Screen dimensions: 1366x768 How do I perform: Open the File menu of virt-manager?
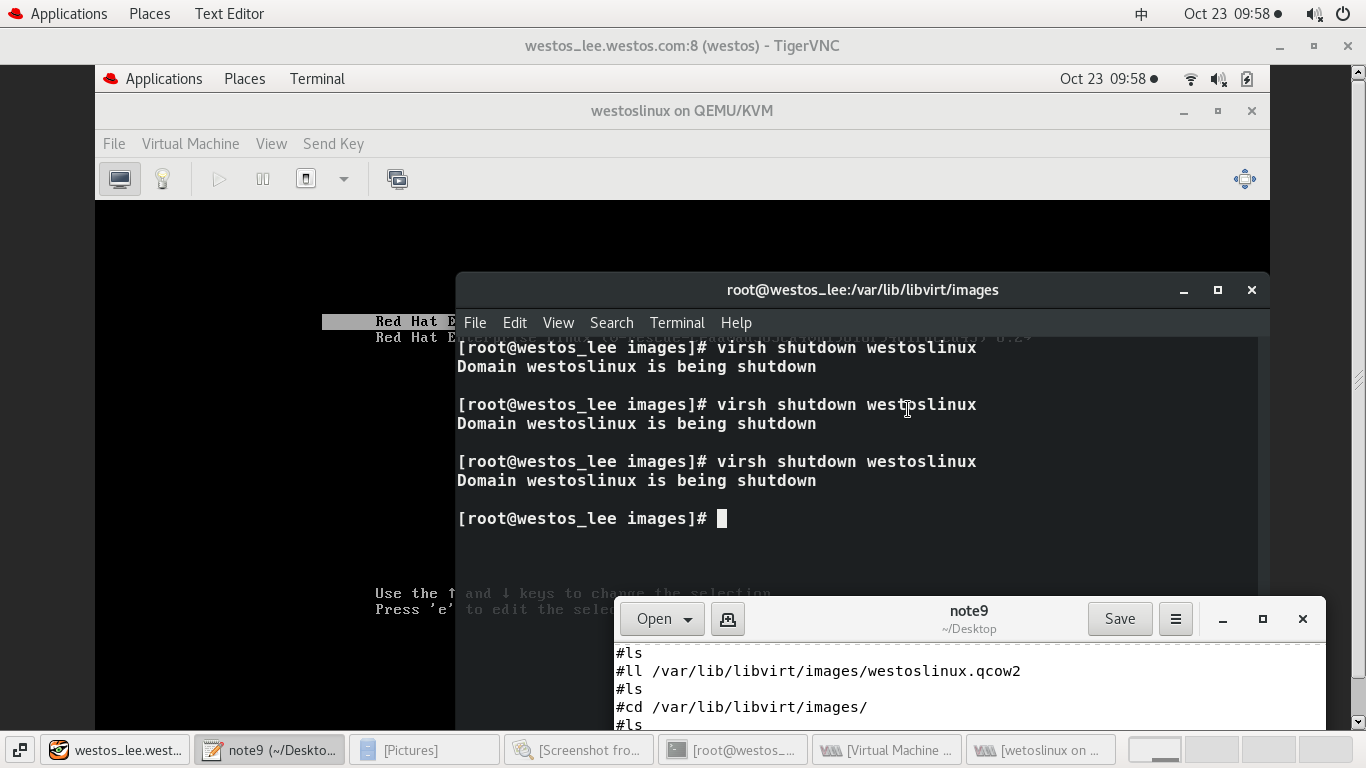tap(114, 144)
